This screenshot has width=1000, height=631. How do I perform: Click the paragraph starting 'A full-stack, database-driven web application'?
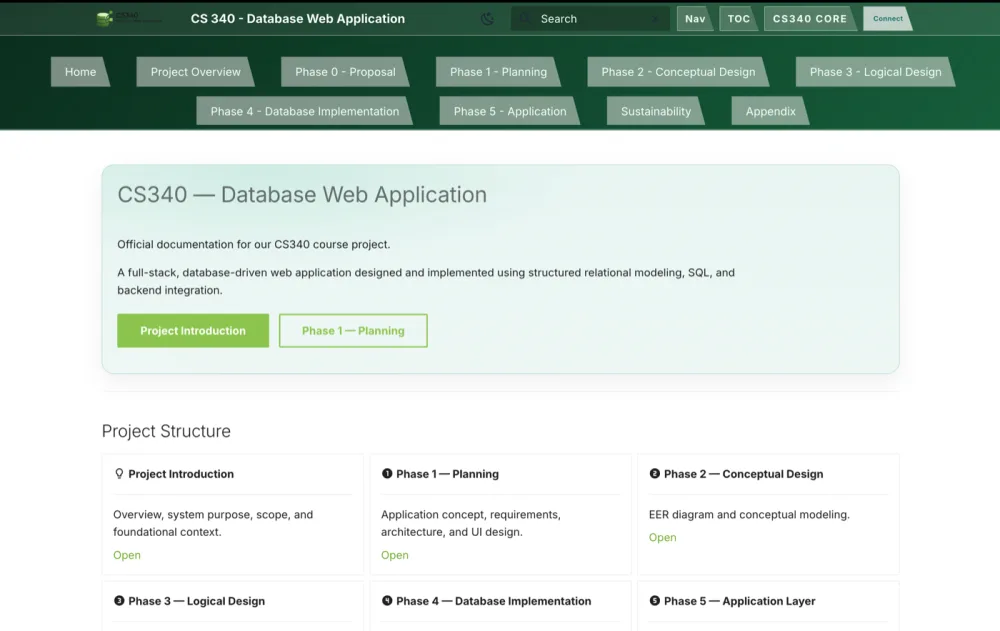tap(426, 281)
